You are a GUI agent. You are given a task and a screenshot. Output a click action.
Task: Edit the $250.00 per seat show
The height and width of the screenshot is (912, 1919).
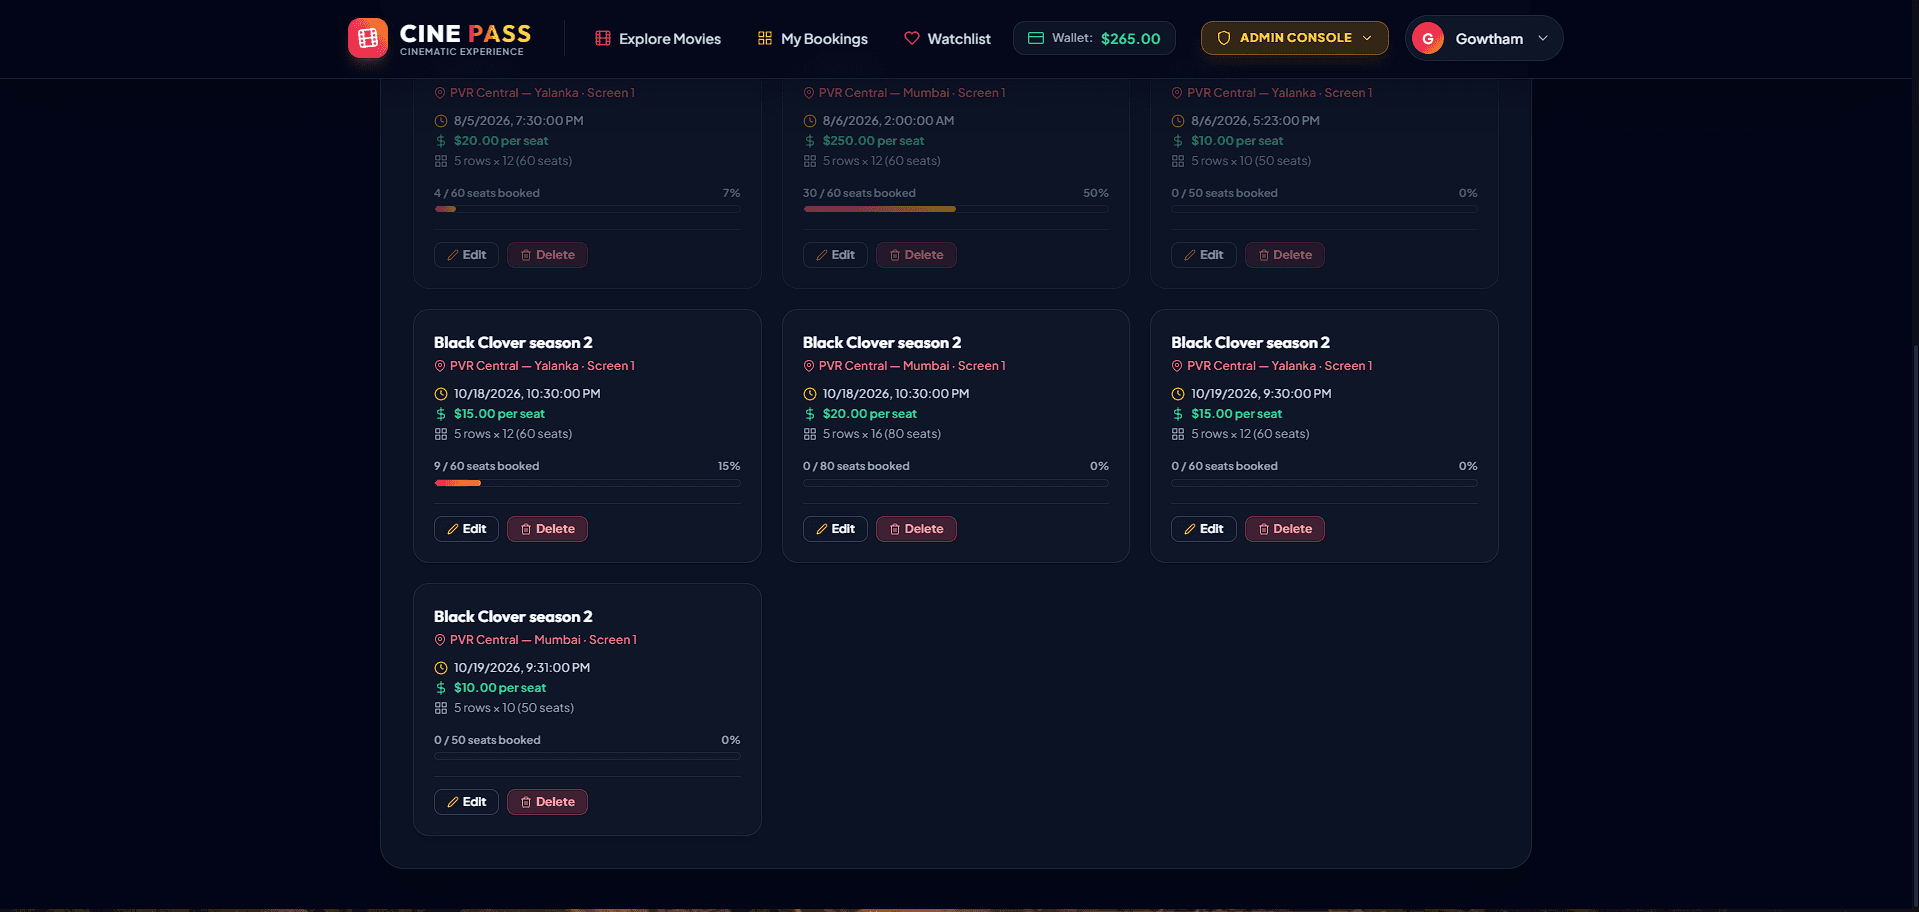835,255
